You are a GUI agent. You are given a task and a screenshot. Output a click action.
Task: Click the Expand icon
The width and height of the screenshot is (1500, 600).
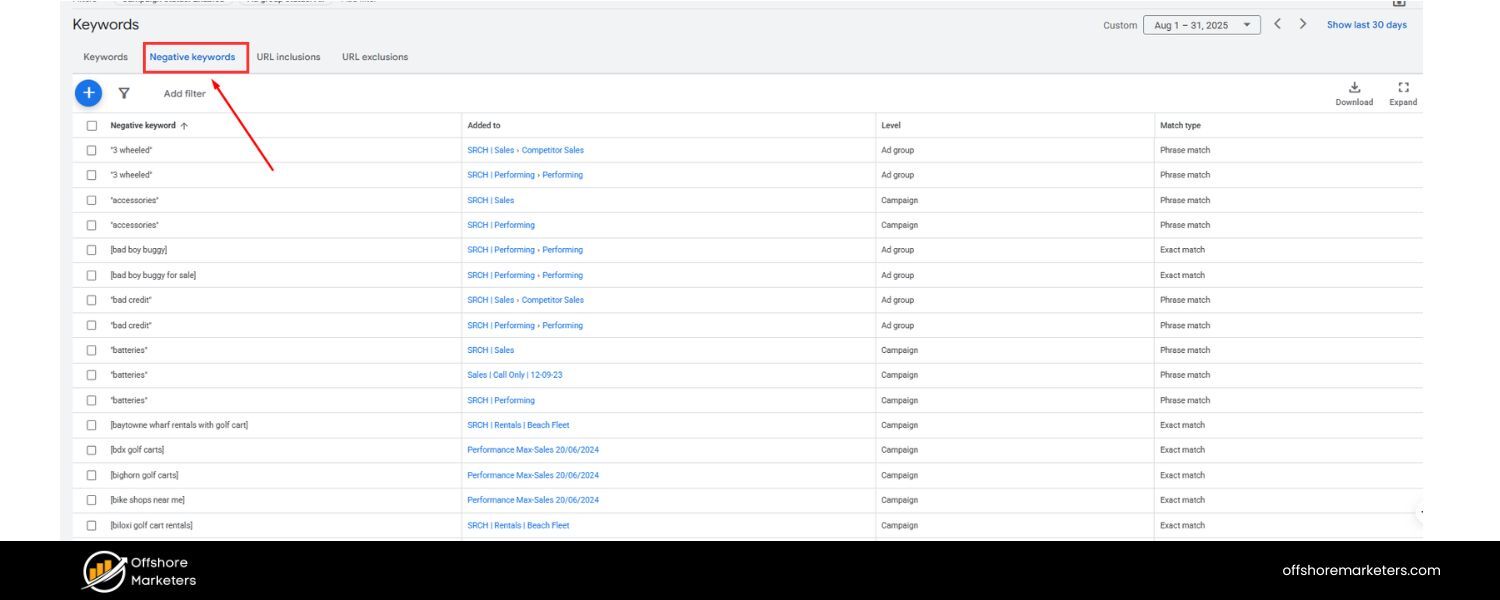point(1403,90)
